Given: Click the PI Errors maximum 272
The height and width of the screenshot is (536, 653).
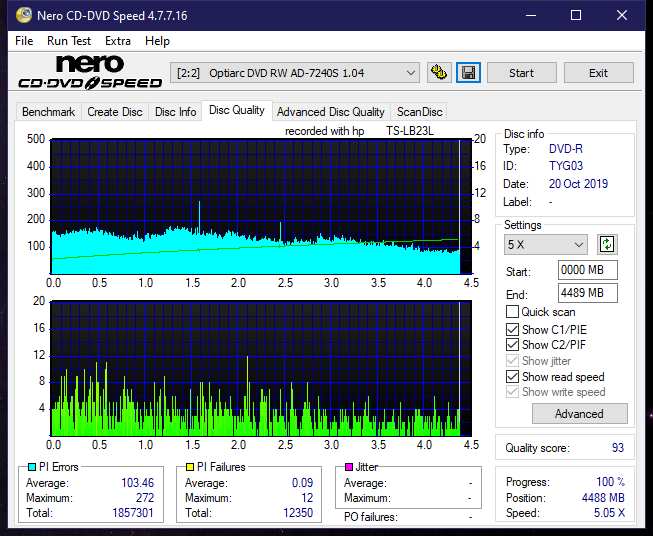Looking at the screenshot, I should click(x=145, y=498).
